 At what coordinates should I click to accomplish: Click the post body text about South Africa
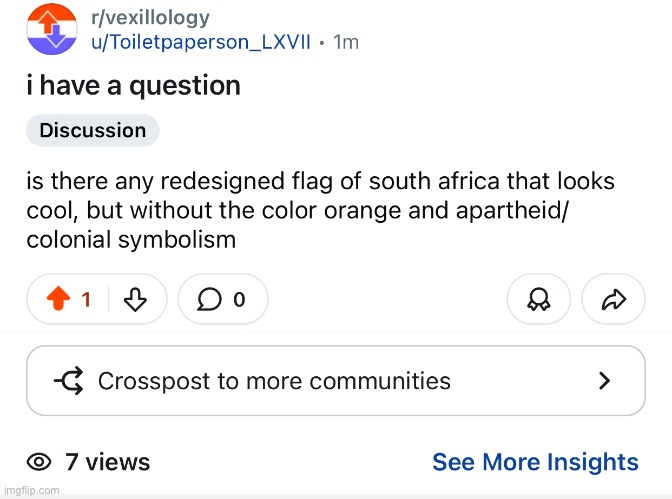(x=320, y=211)
